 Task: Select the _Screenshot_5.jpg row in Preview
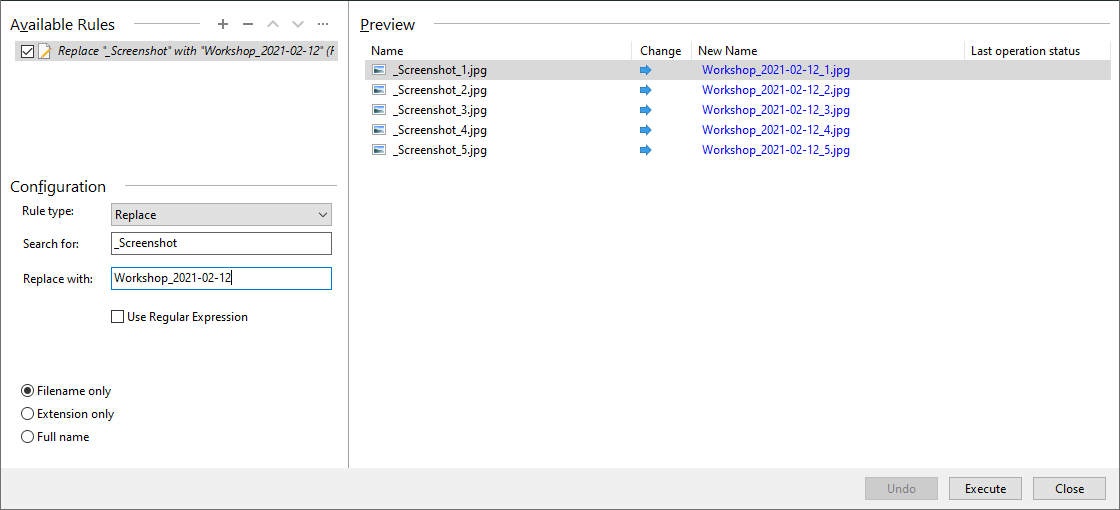coord(440,150)
